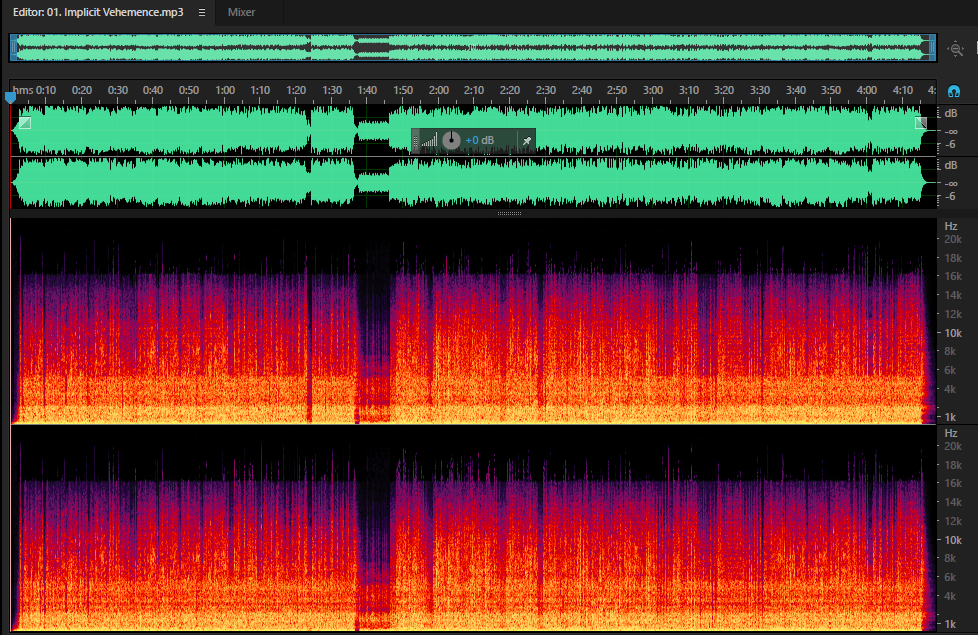978x635 pixels.
Task: Click the Fade Out handle on the waveform
Action: [921, 123]
